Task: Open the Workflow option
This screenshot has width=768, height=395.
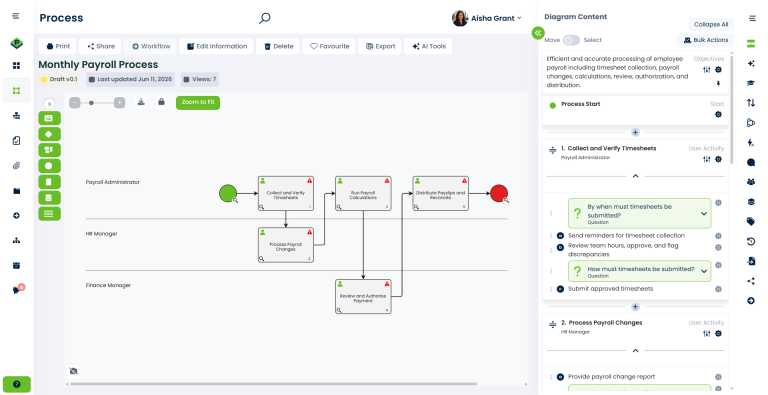Action: pos(151,46)
